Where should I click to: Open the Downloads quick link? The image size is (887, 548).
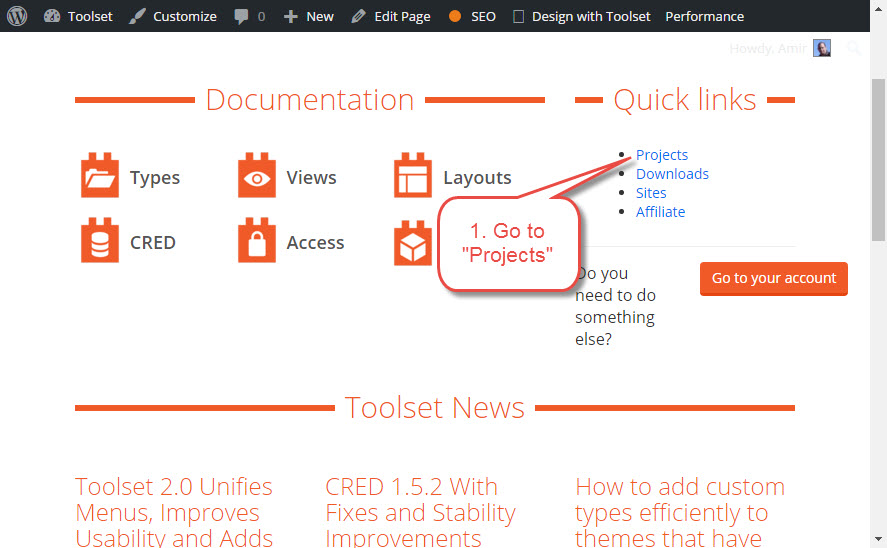(672, 174)
